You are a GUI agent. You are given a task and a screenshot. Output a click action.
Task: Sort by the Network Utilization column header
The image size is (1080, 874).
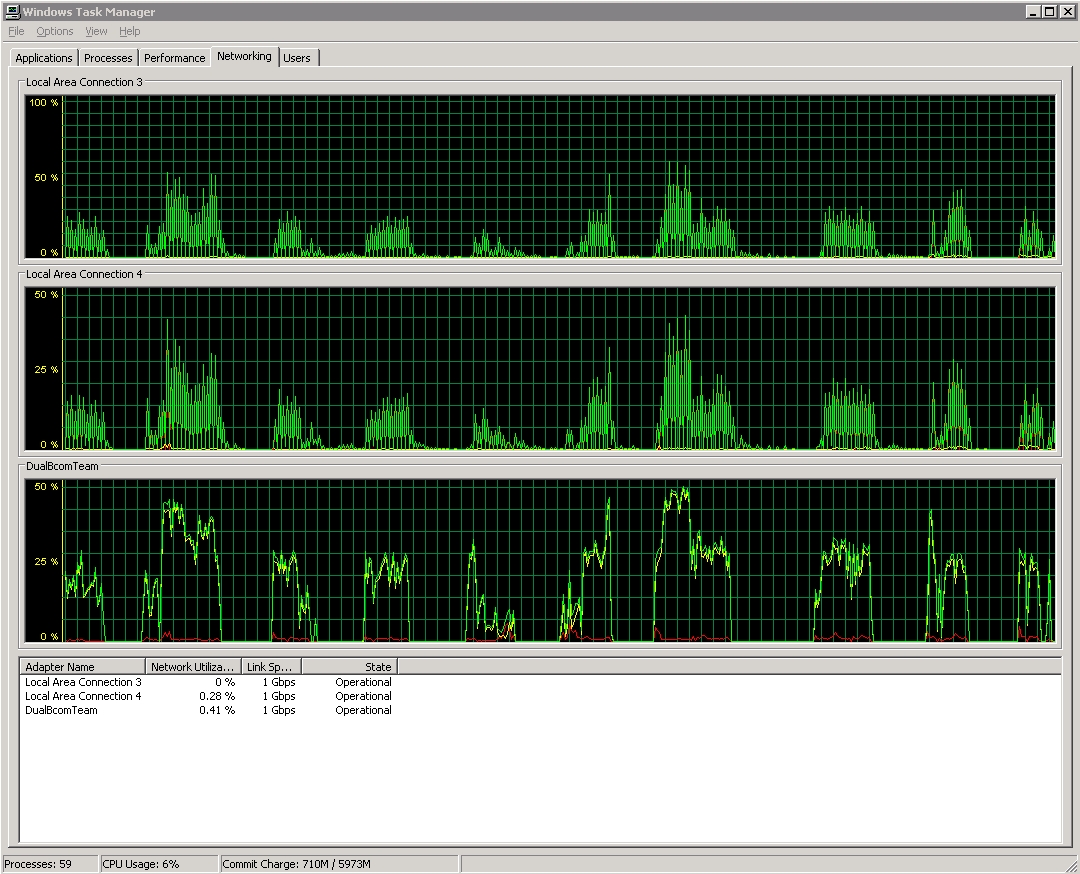point(193,666)
